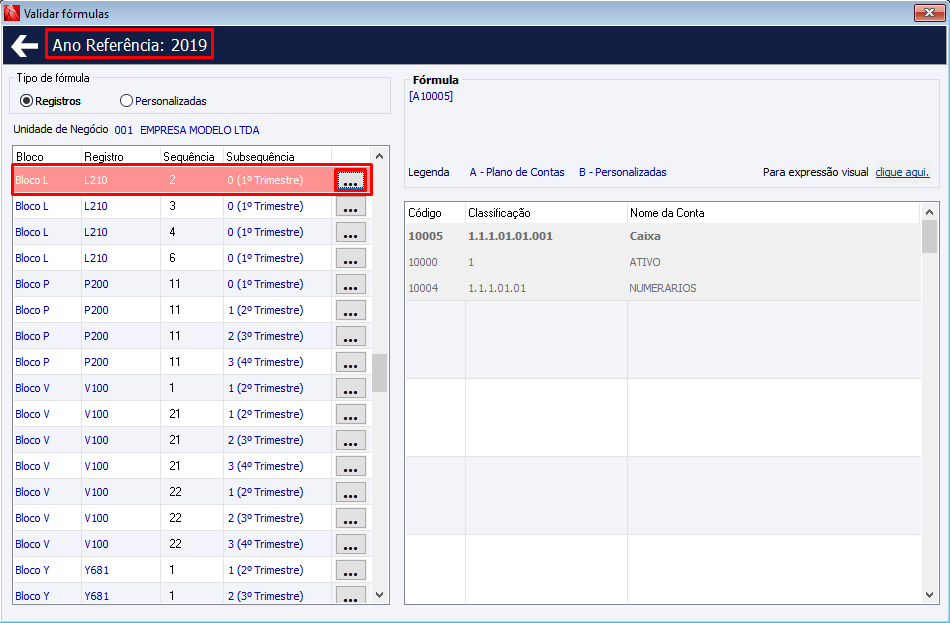Open details for Y681 2º Trimestre row
The height and width of the screenshot is (623, 950).
coord(350,571)
